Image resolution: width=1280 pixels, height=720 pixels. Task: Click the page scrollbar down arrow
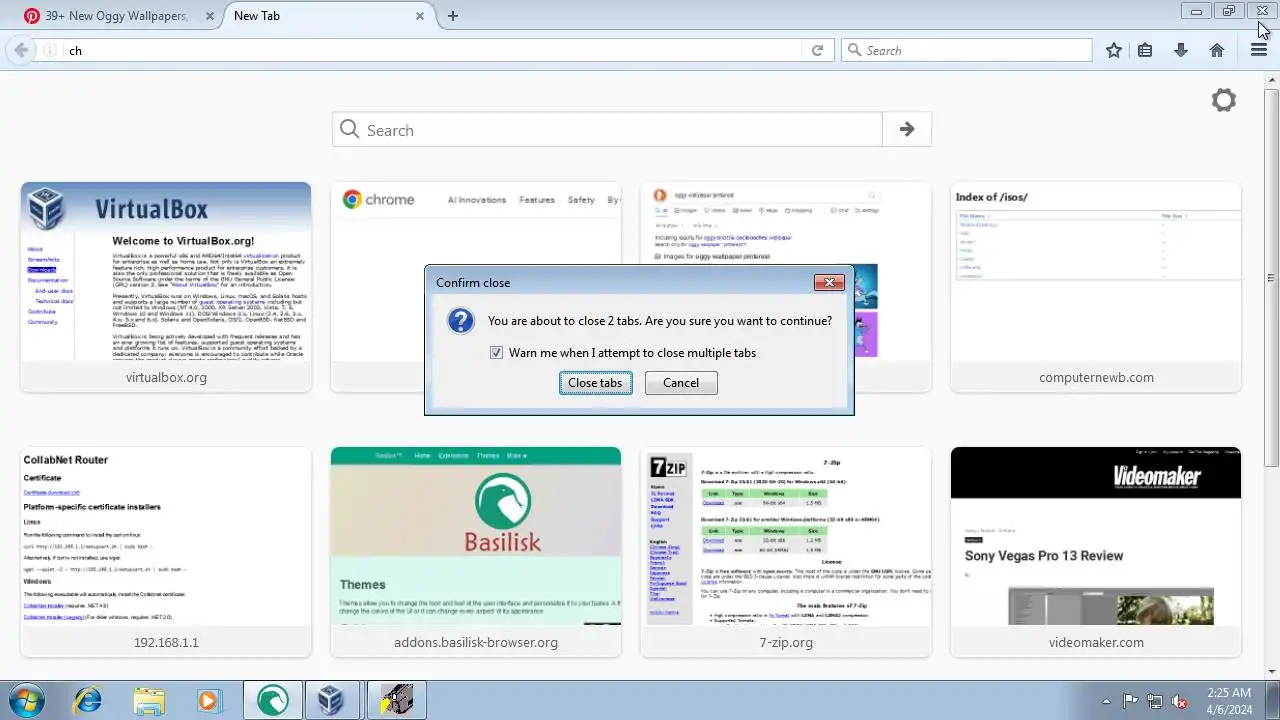click(1272, 671)
